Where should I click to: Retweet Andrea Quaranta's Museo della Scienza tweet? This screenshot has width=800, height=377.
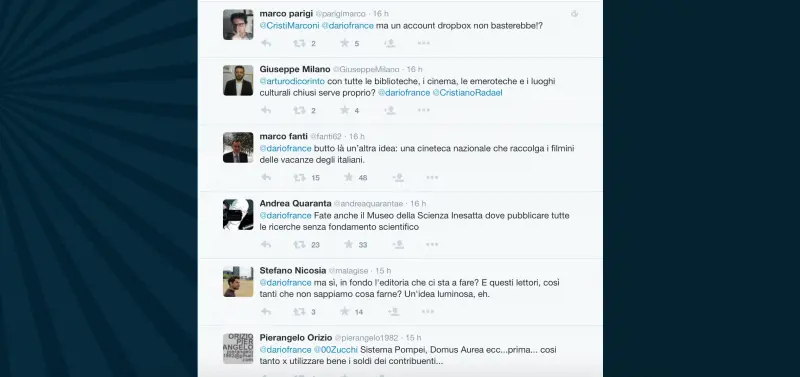click(299, 244)
